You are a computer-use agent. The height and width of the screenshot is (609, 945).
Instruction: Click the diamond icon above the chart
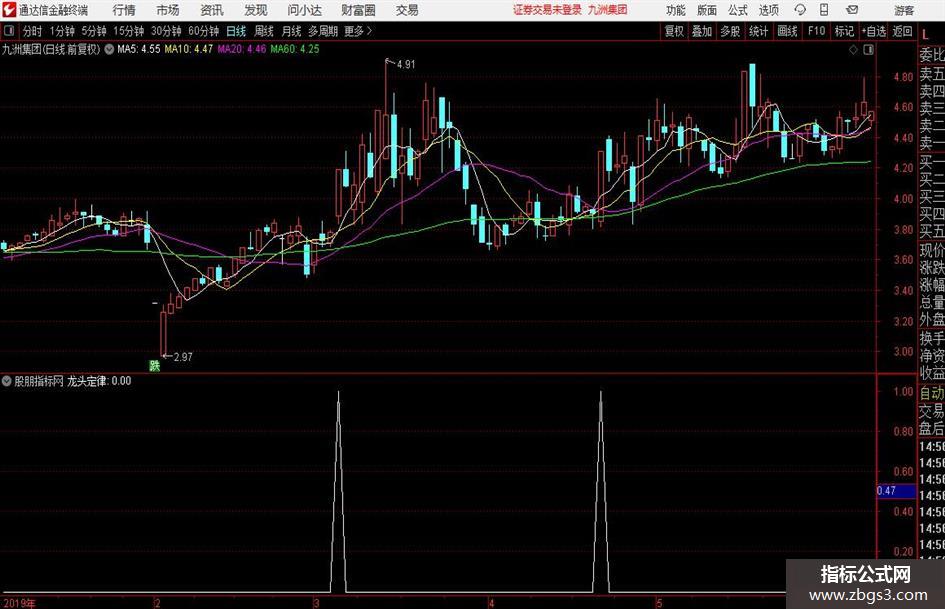853,50
